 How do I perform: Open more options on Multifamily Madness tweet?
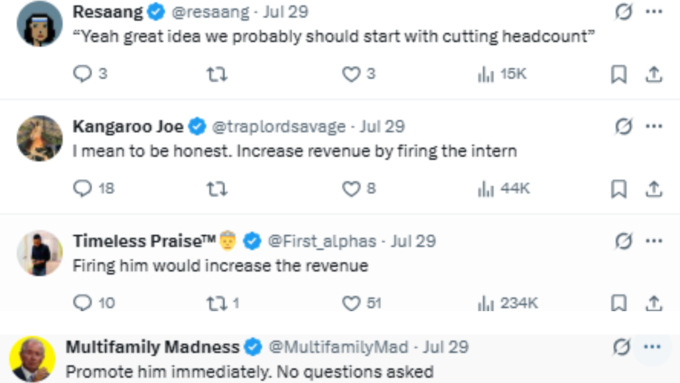tap(652, 347)
